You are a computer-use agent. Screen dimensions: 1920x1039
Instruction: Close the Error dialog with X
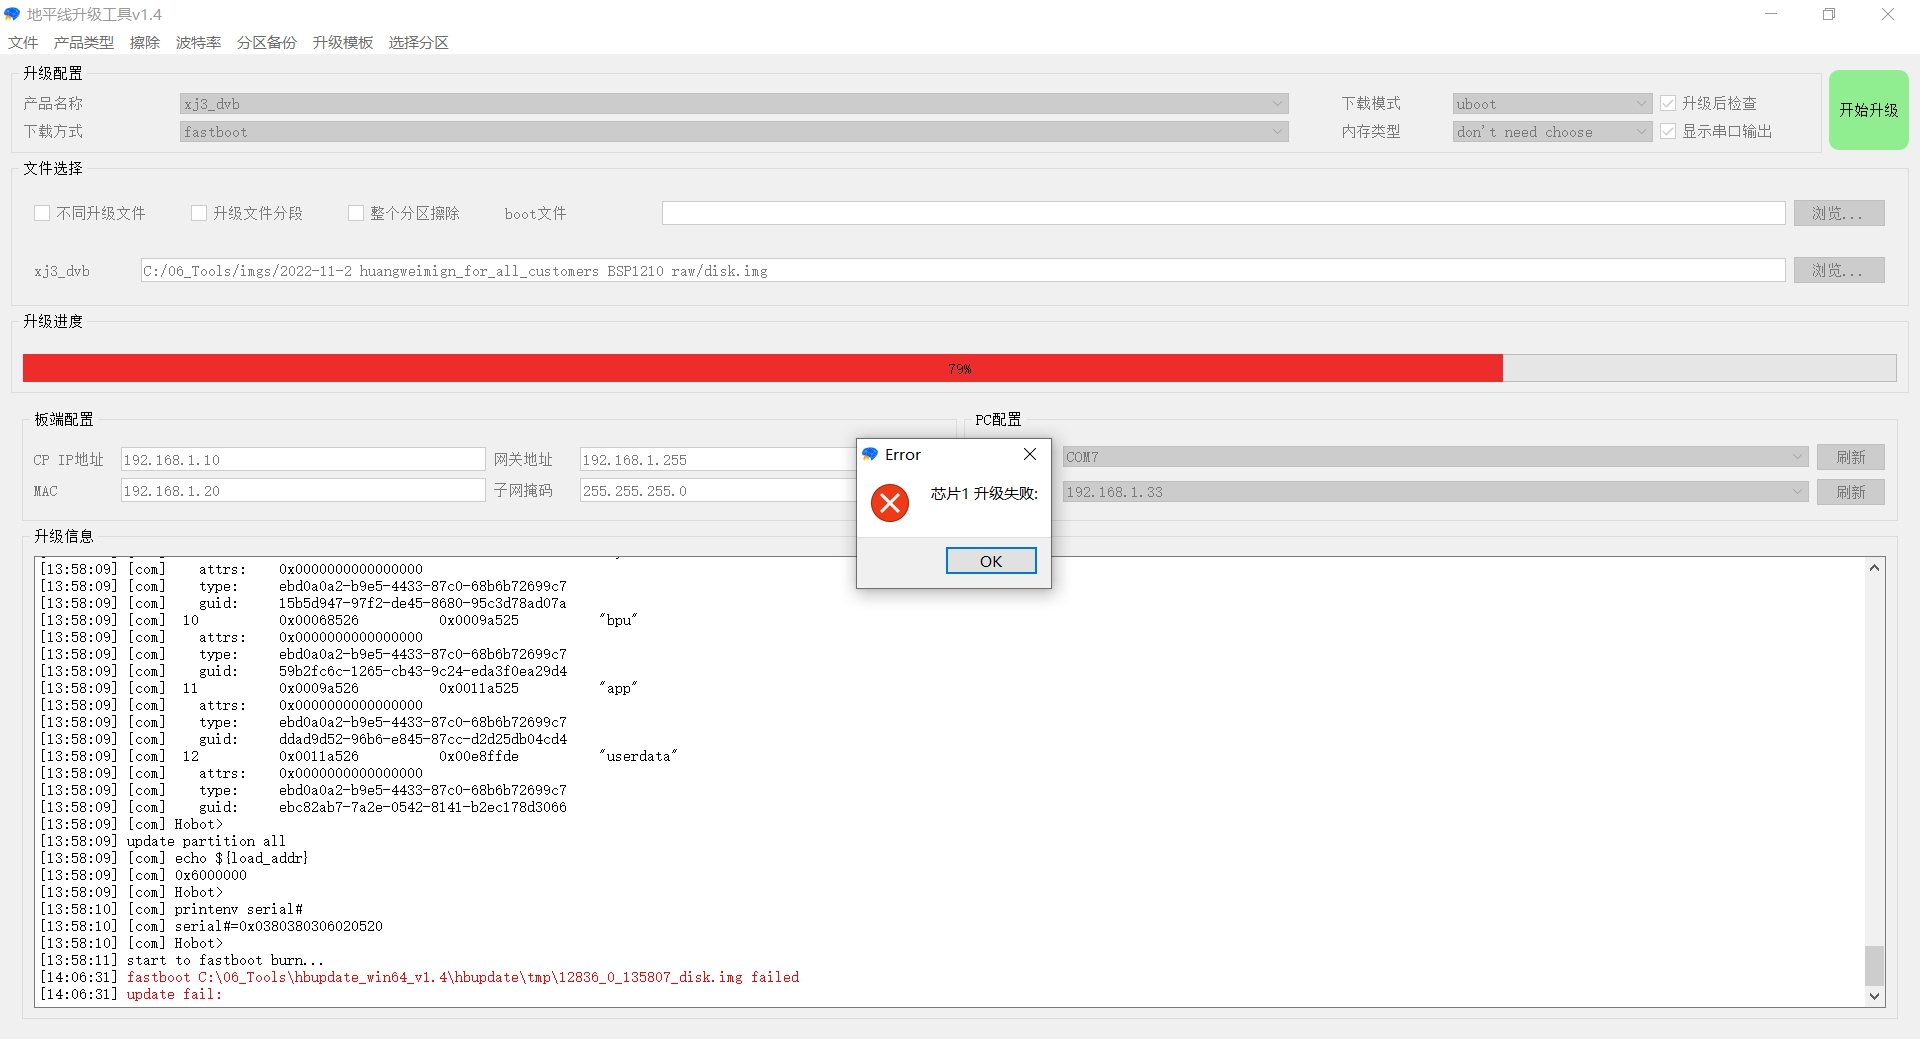(1029, 454)
